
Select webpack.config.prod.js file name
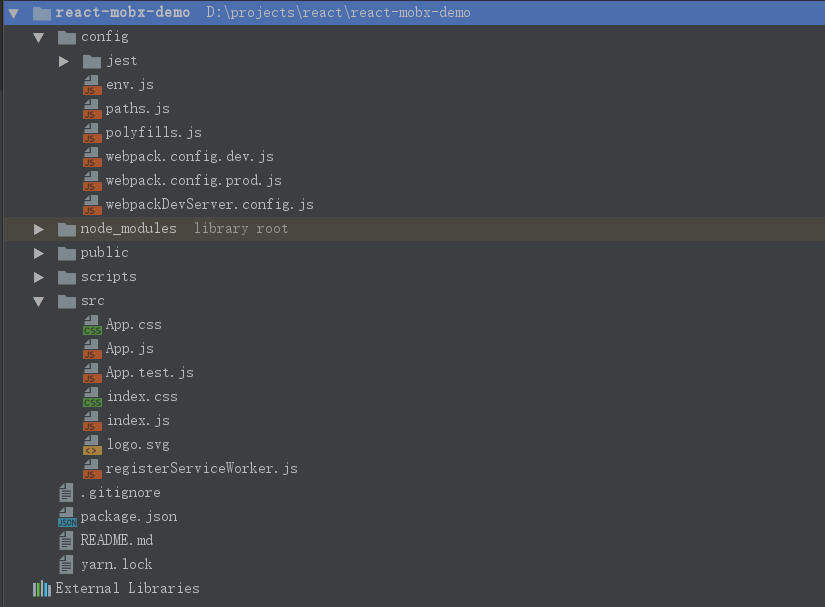coord(194,180)
